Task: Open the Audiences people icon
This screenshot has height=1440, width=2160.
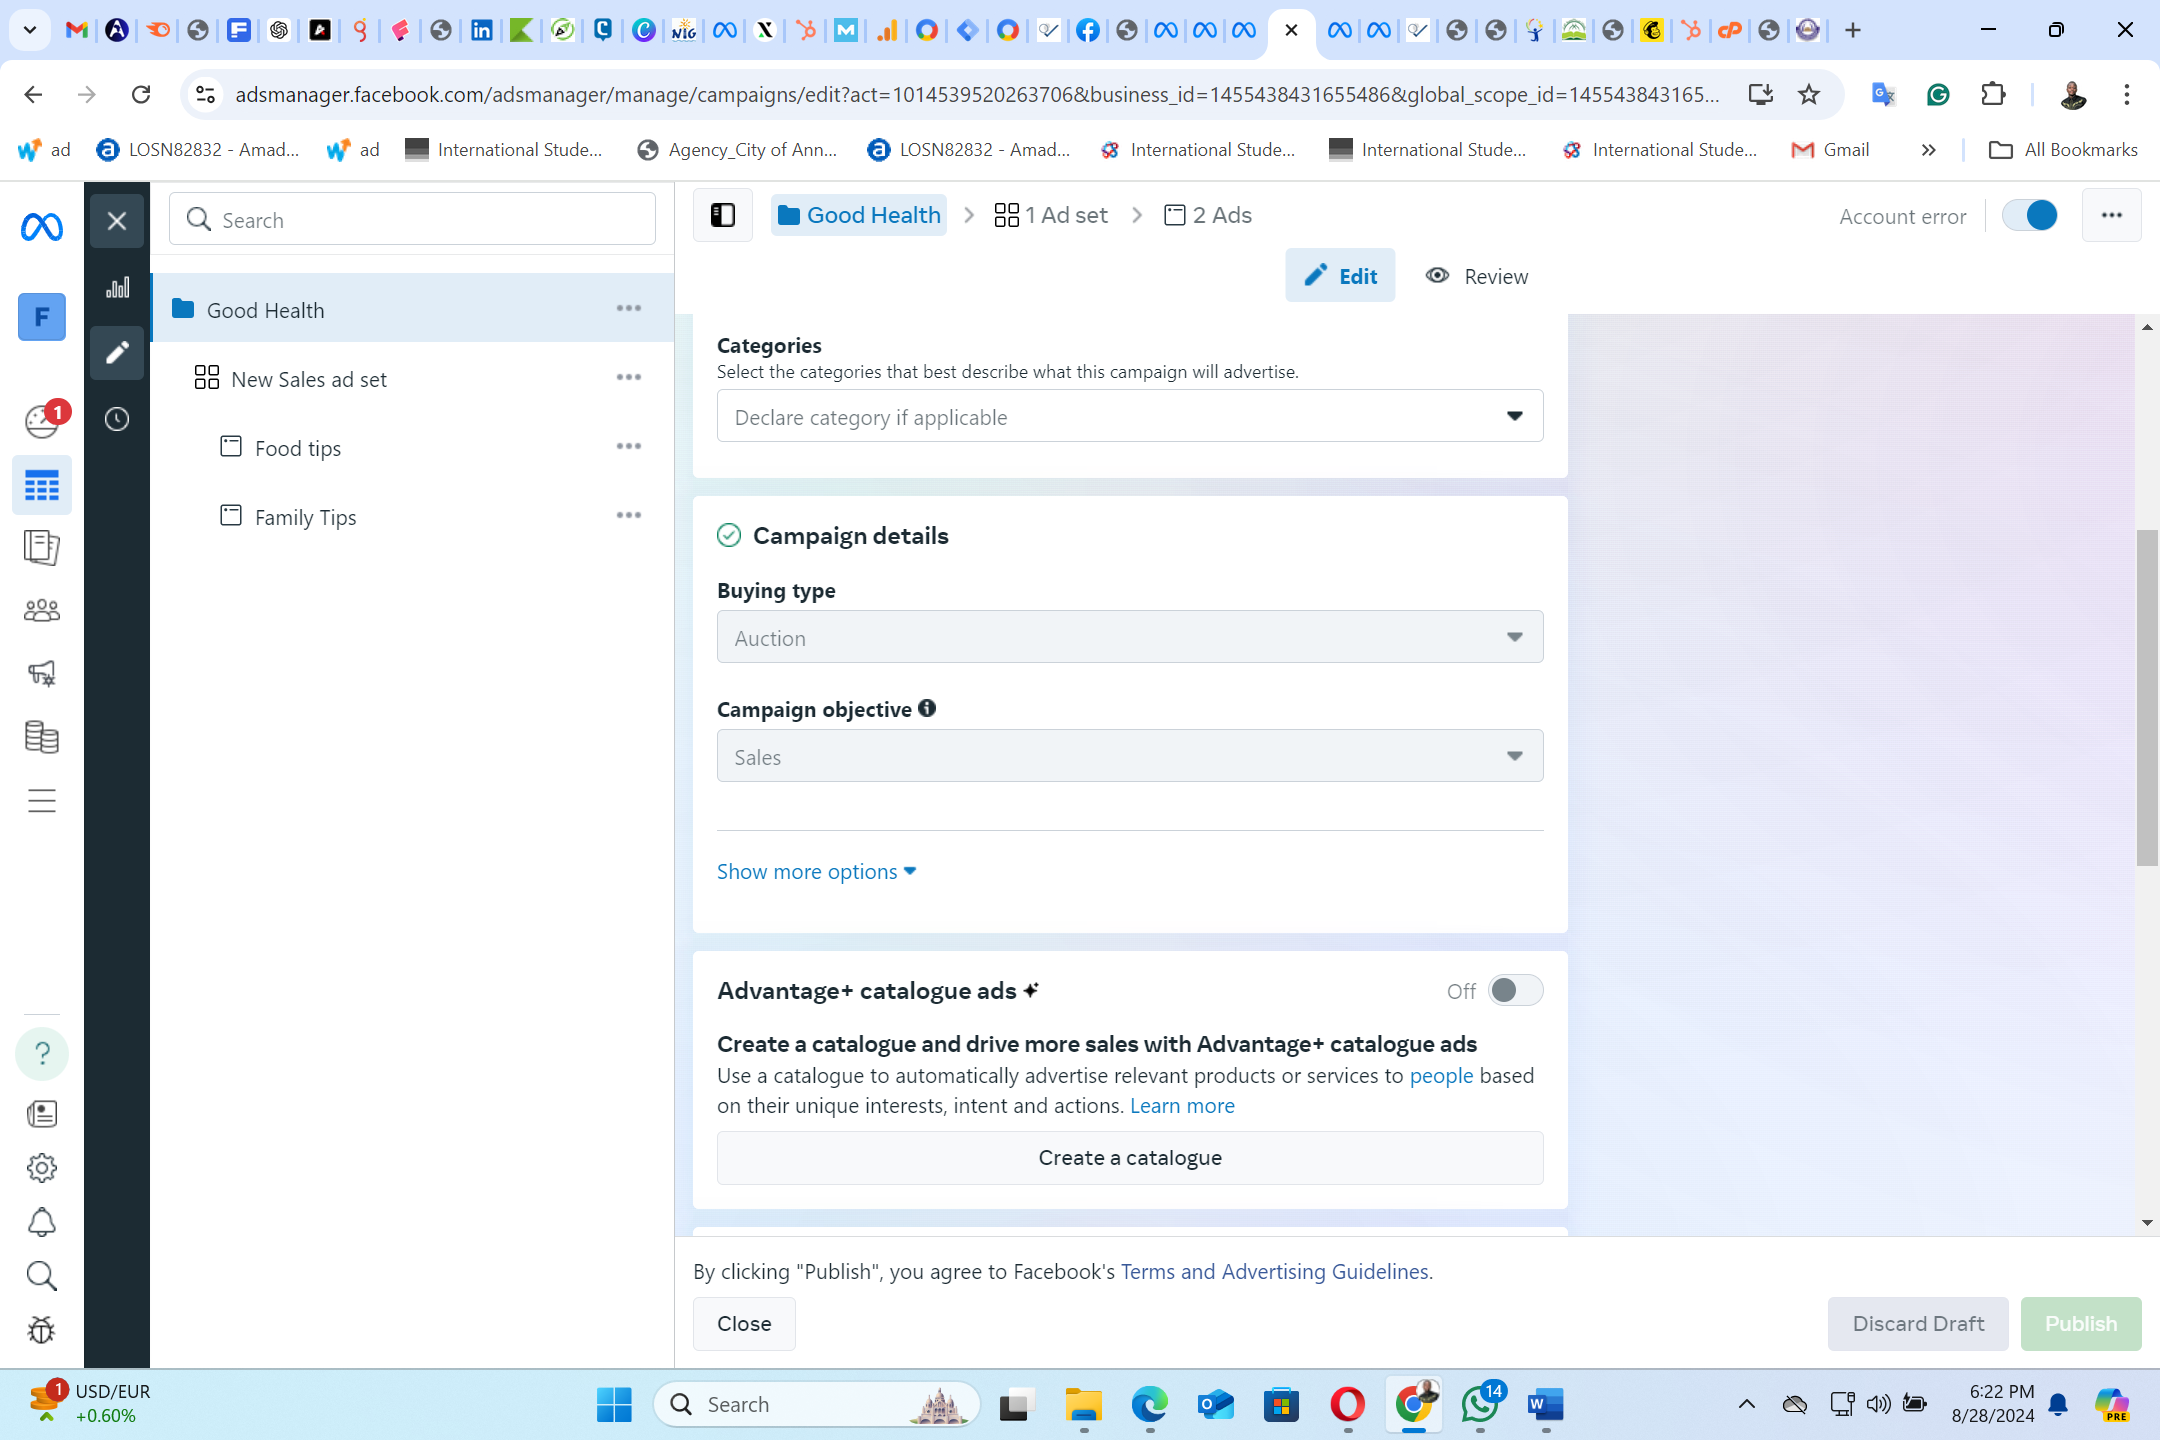Action: click(x=42, y=610)
